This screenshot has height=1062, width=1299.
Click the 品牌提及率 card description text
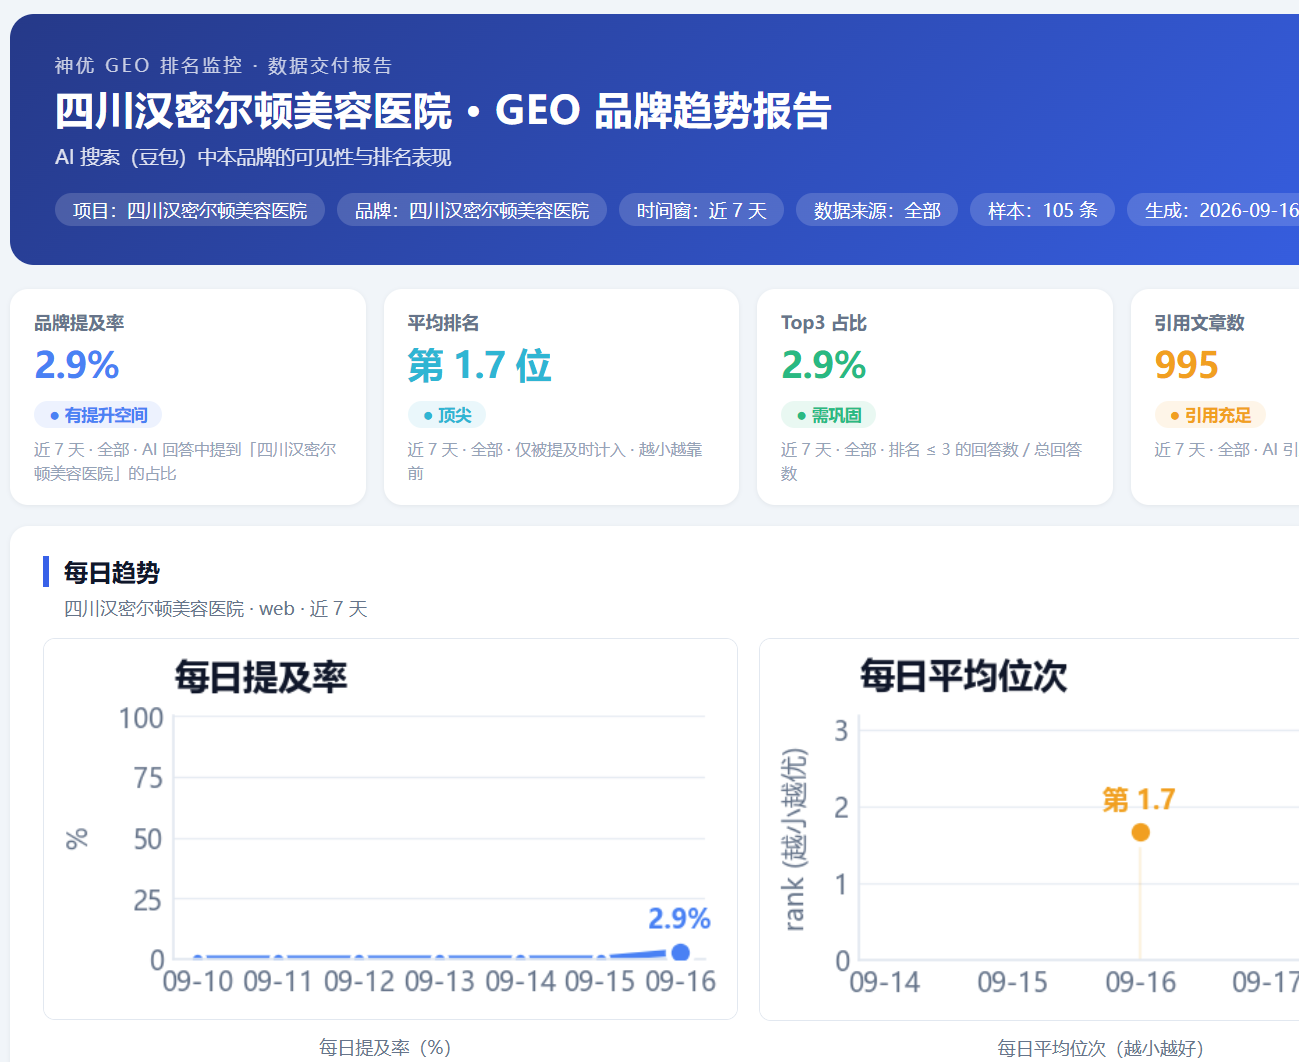click(185, 461)
